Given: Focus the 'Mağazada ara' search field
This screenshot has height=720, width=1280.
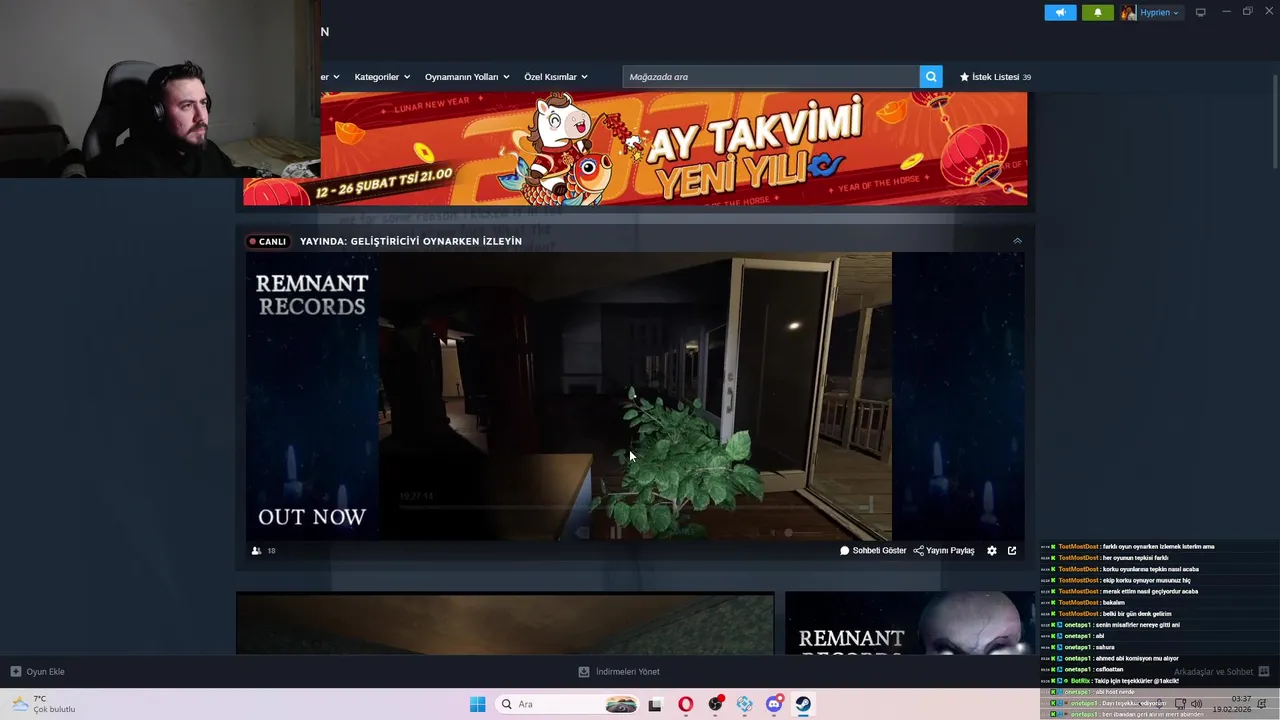Looking at the screenshot, I should pyautogui.click(x=771, y=77).
